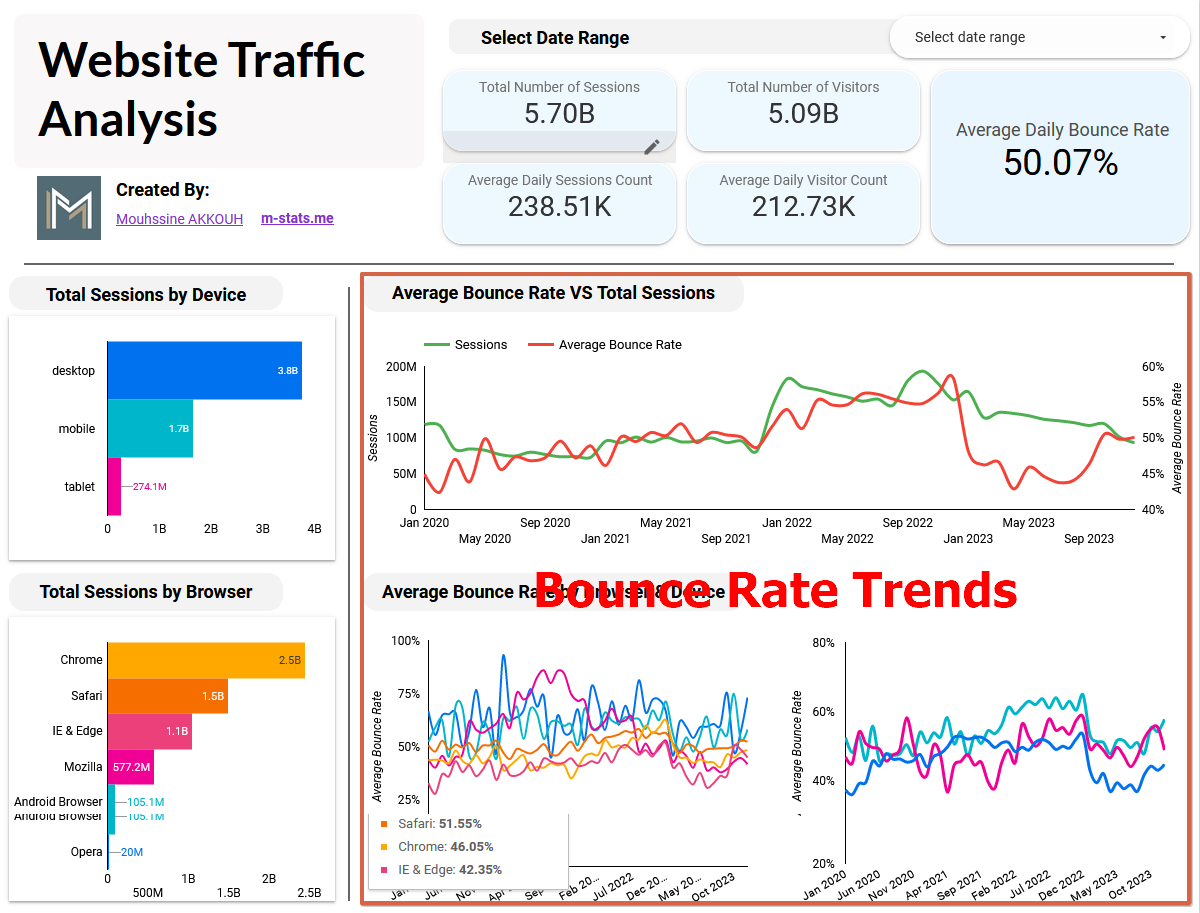Select the Safari sessions bar
The width and height of the screenshot is (1200, 913).
click(167, 696)
